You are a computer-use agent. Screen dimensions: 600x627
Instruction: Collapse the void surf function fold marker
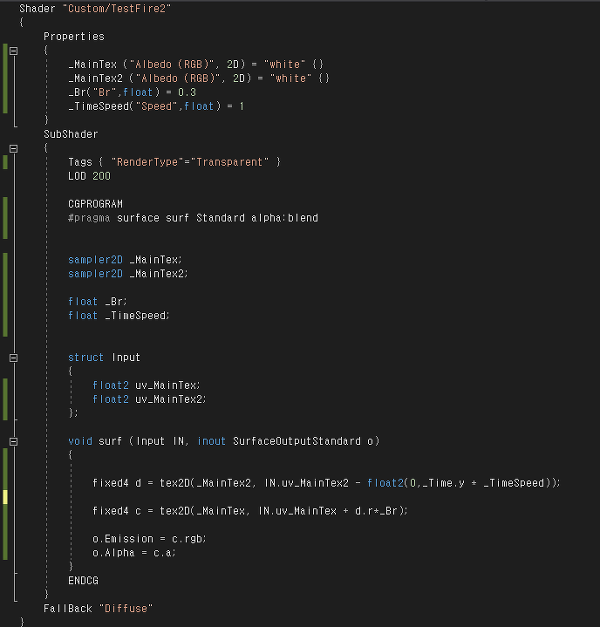[13, 441]
